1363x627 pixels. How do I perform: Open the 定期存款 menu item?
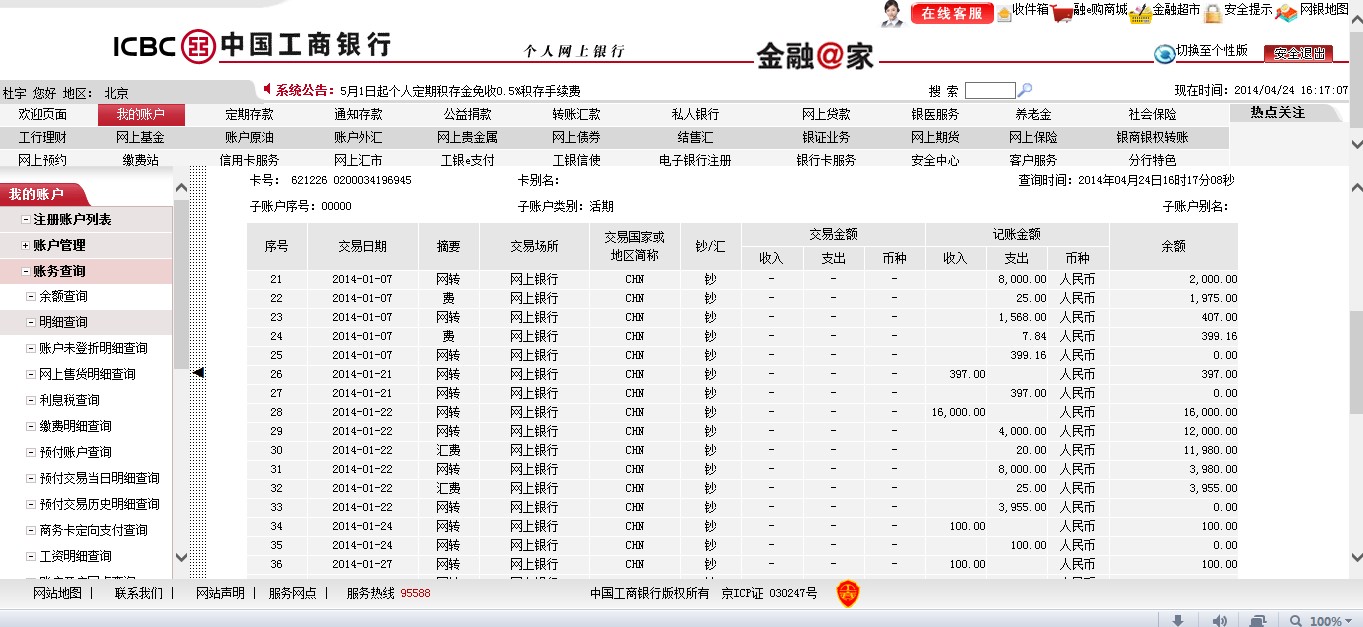click(249, 115)
